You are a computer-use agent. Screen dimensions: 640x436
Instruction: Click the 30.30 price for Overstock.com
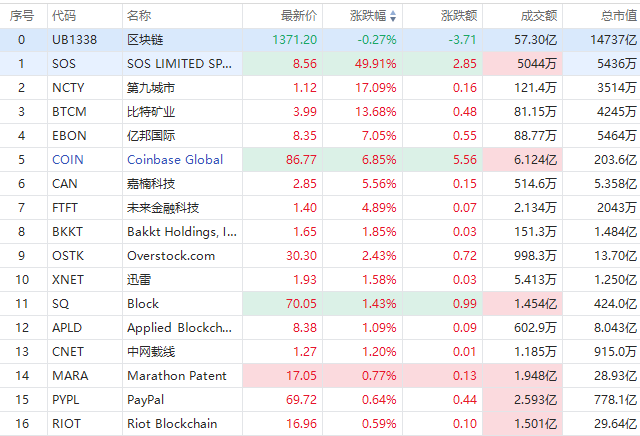coord(301,256)
